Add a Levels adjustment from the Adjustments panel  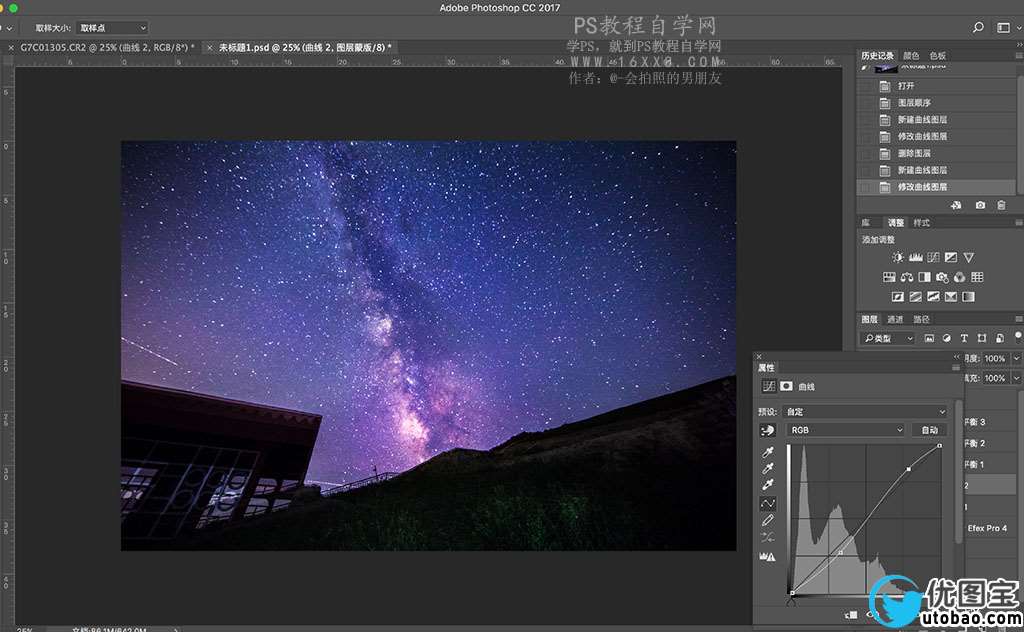[915, 258]
